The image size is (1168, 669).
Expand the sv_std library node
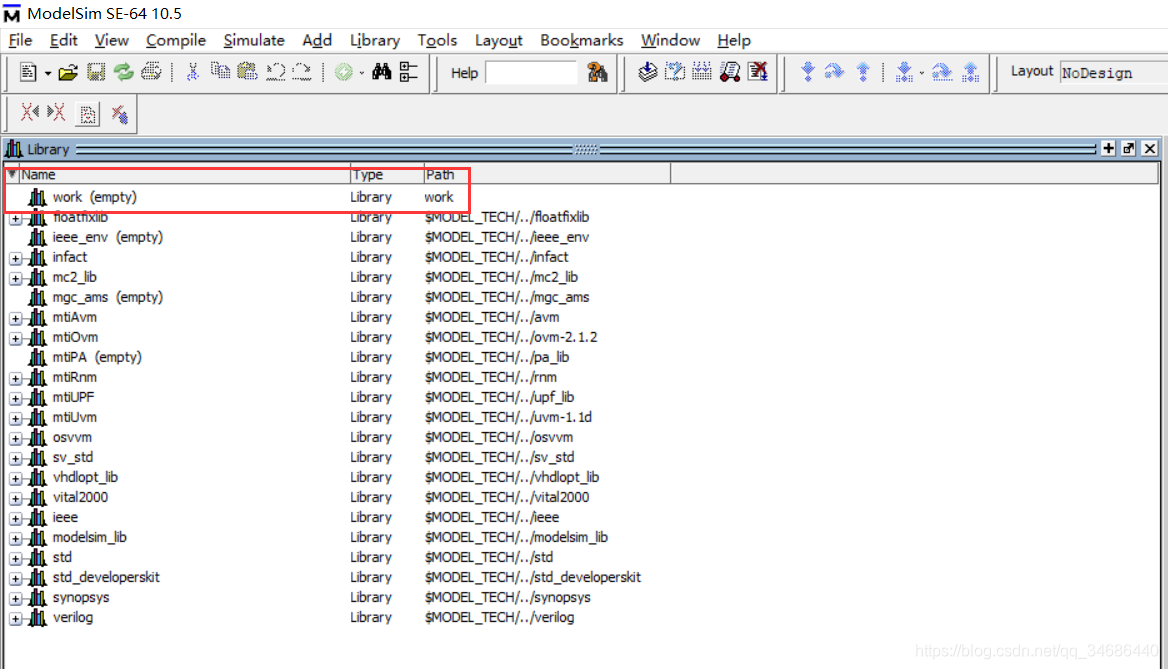pos(15,459)
